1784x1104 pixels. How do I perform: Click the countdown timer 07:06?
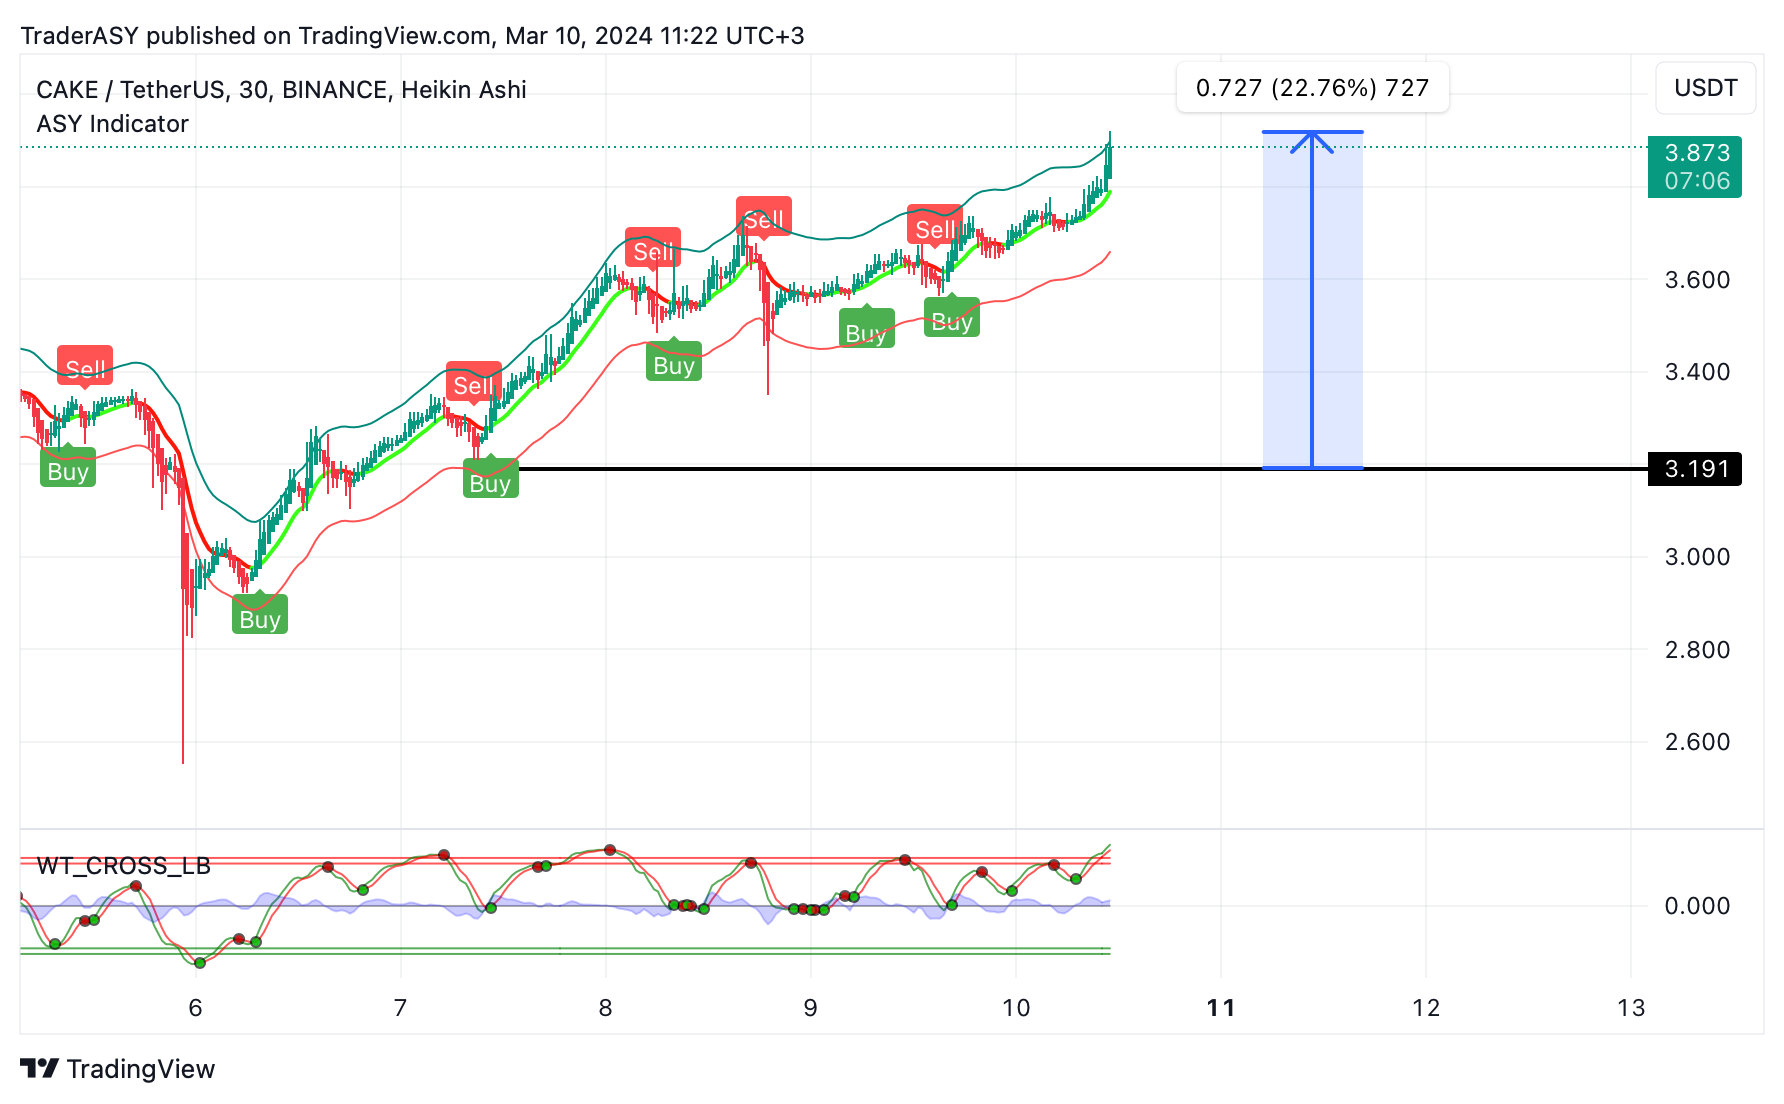[x=1696, y=181]
